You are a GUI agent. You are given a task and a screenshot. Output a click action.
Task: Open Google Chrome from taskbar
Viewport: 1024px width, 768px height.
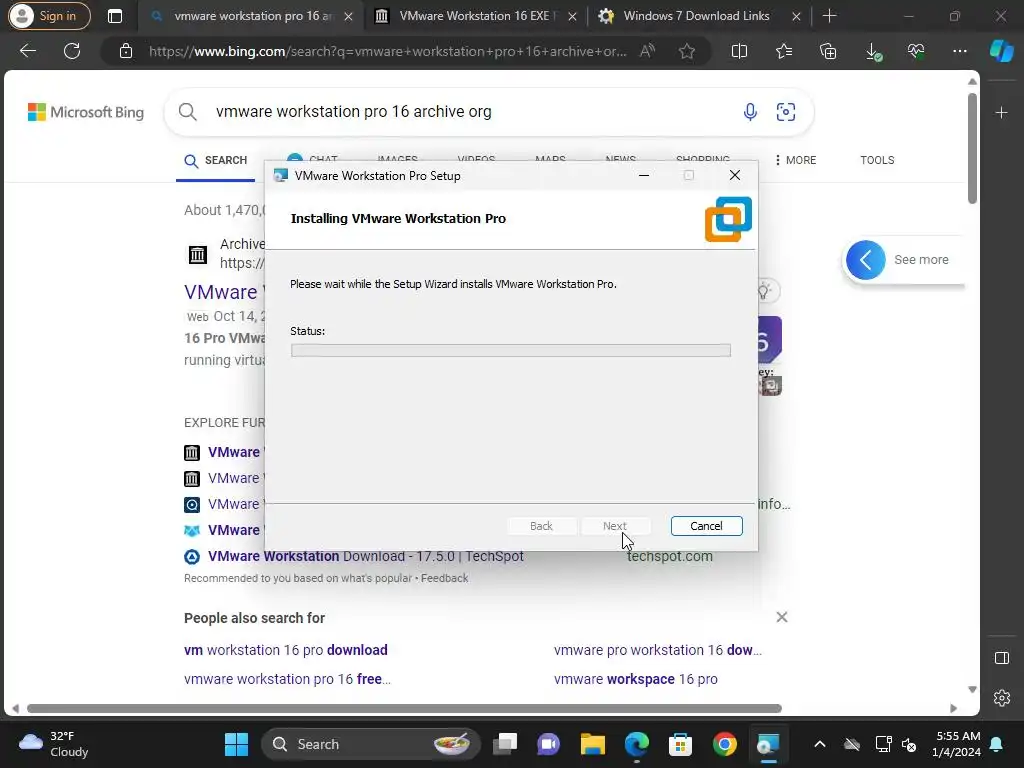coord(724,744)
